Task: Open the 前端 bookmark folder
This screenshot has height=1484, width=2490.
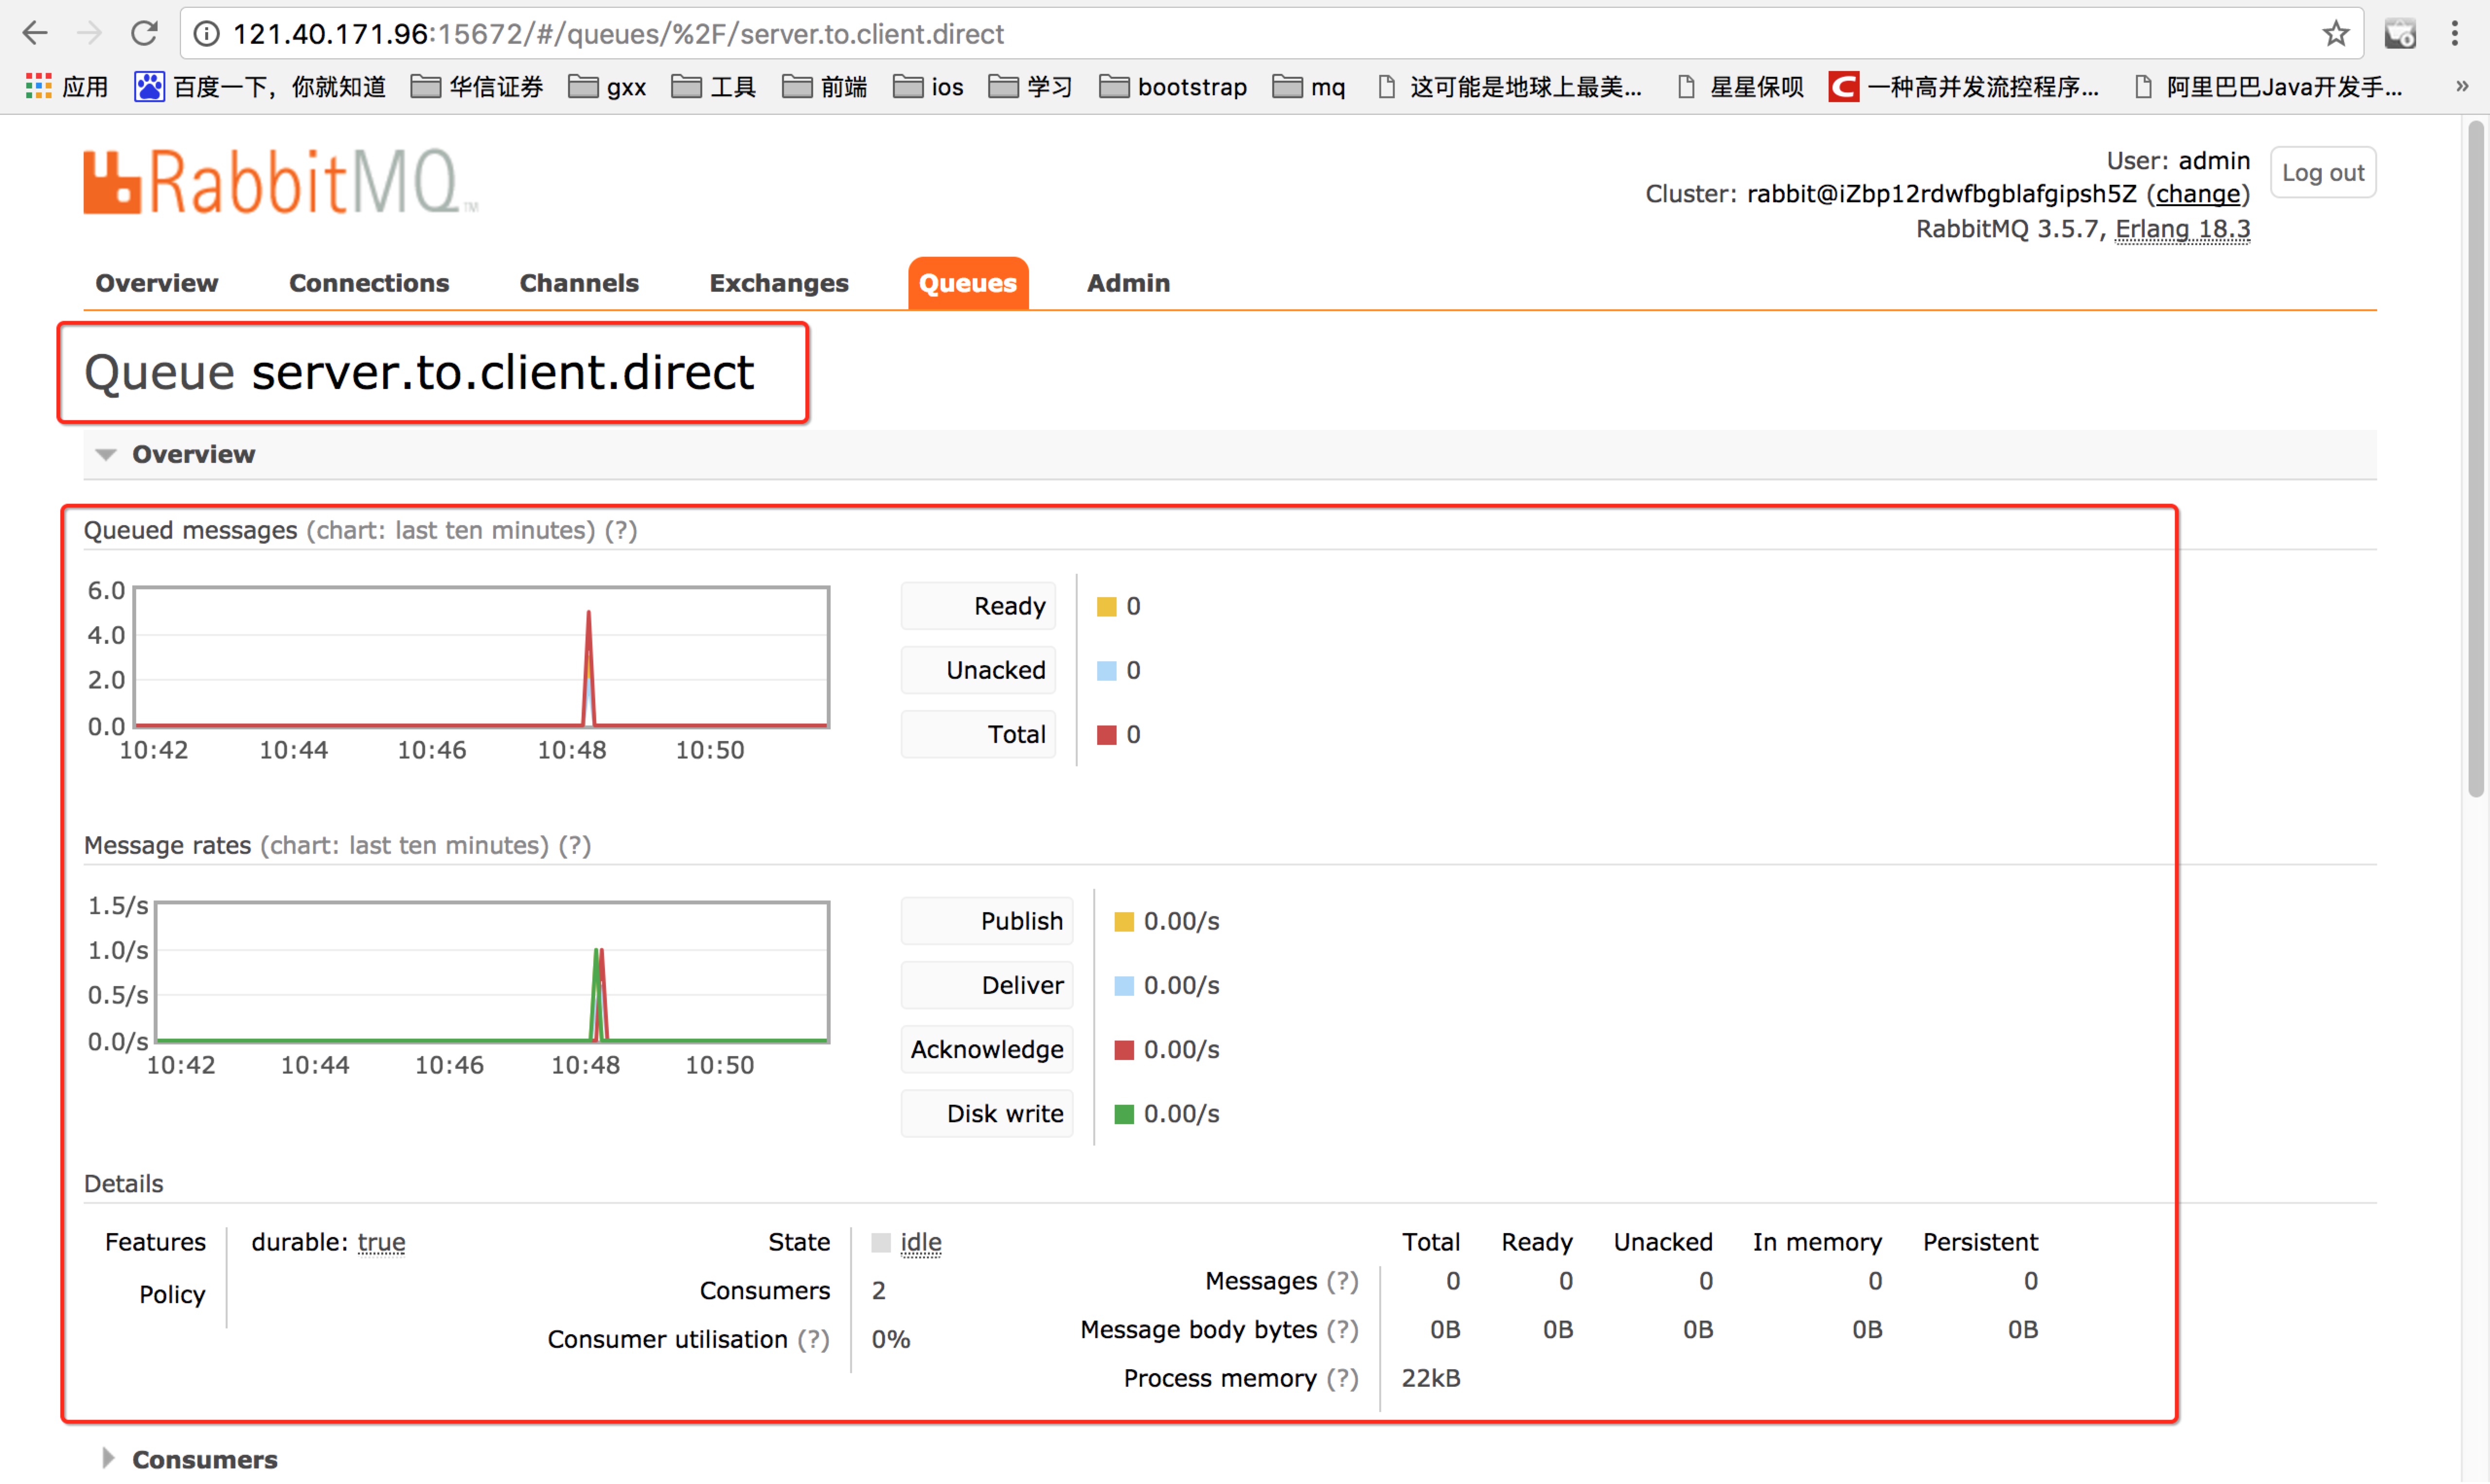Action: (824, 87)
